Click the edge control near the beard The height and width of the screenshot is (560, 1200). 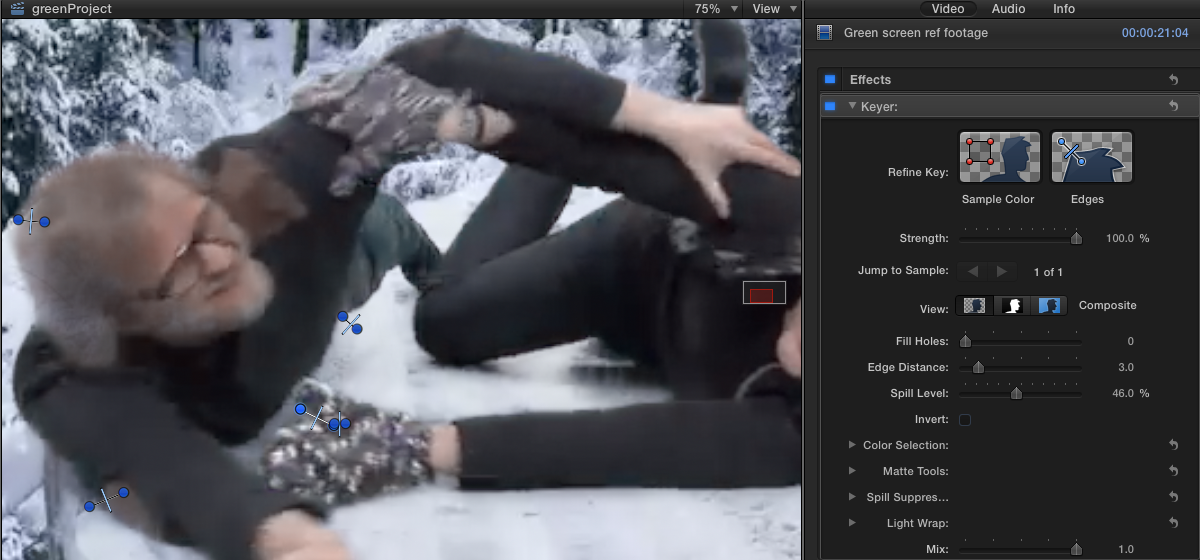coord(350,323)
